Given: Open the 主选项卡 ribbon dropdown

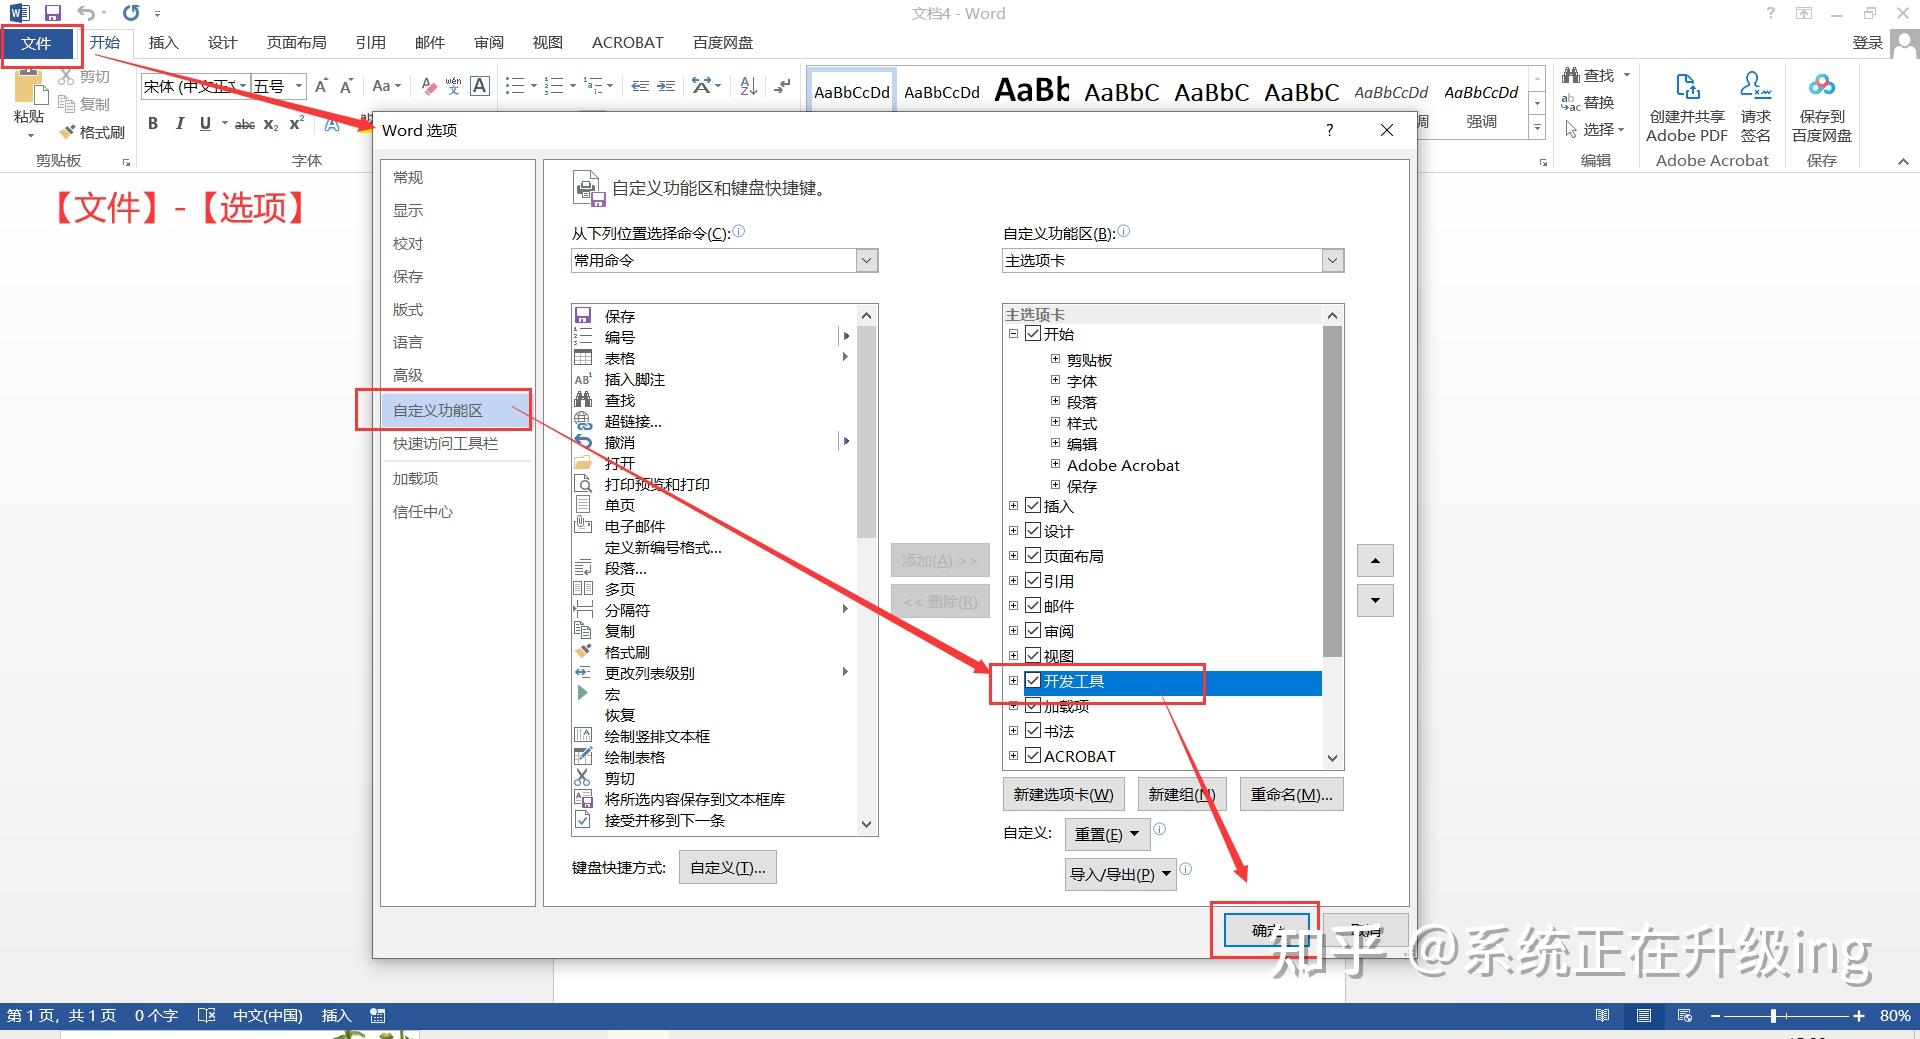Looking at the screenshot, I should [1332, 261].
